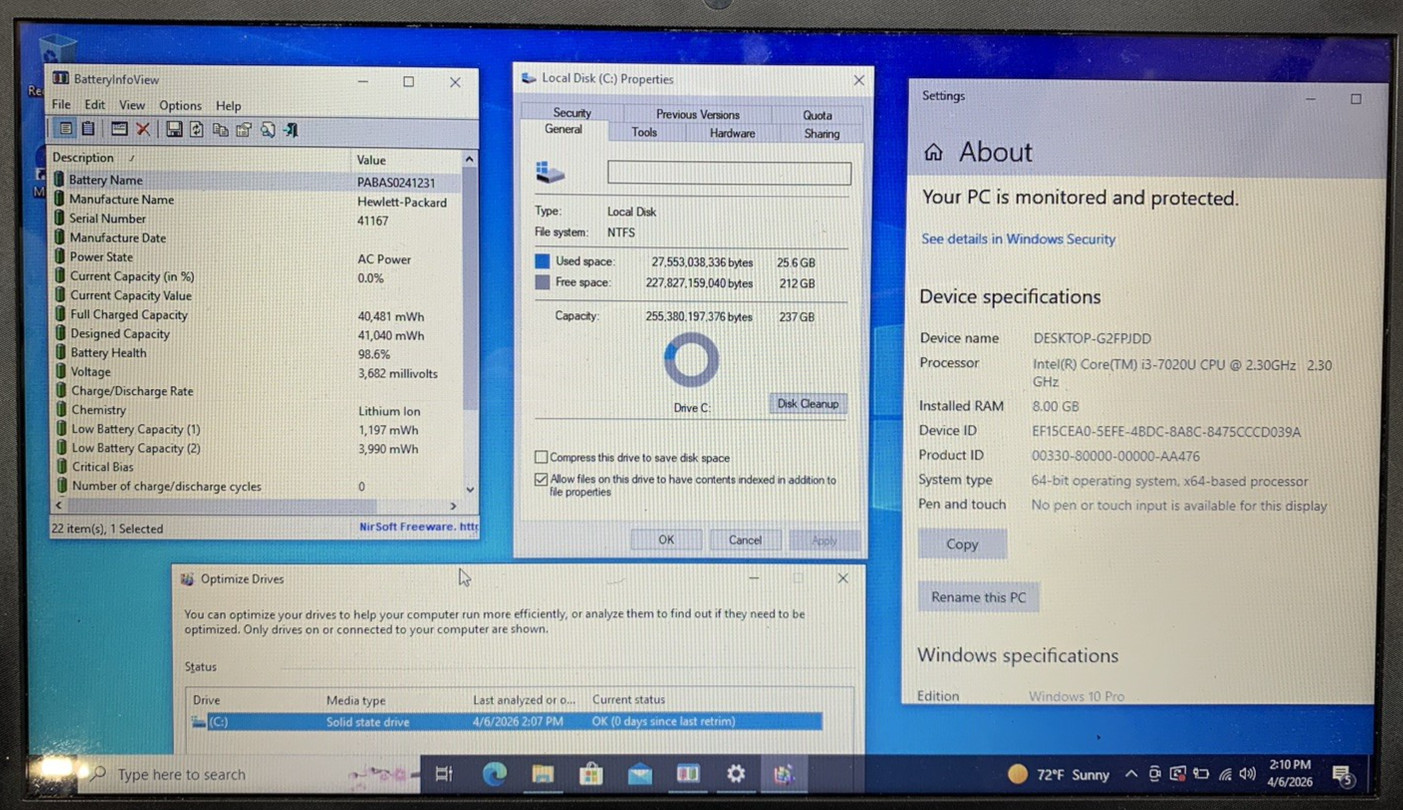Image resolution: width=1403 pixels, height=810 pixels.
Task: Click the Copy selected items toolbar icon
Action: (x=220, y=129)
